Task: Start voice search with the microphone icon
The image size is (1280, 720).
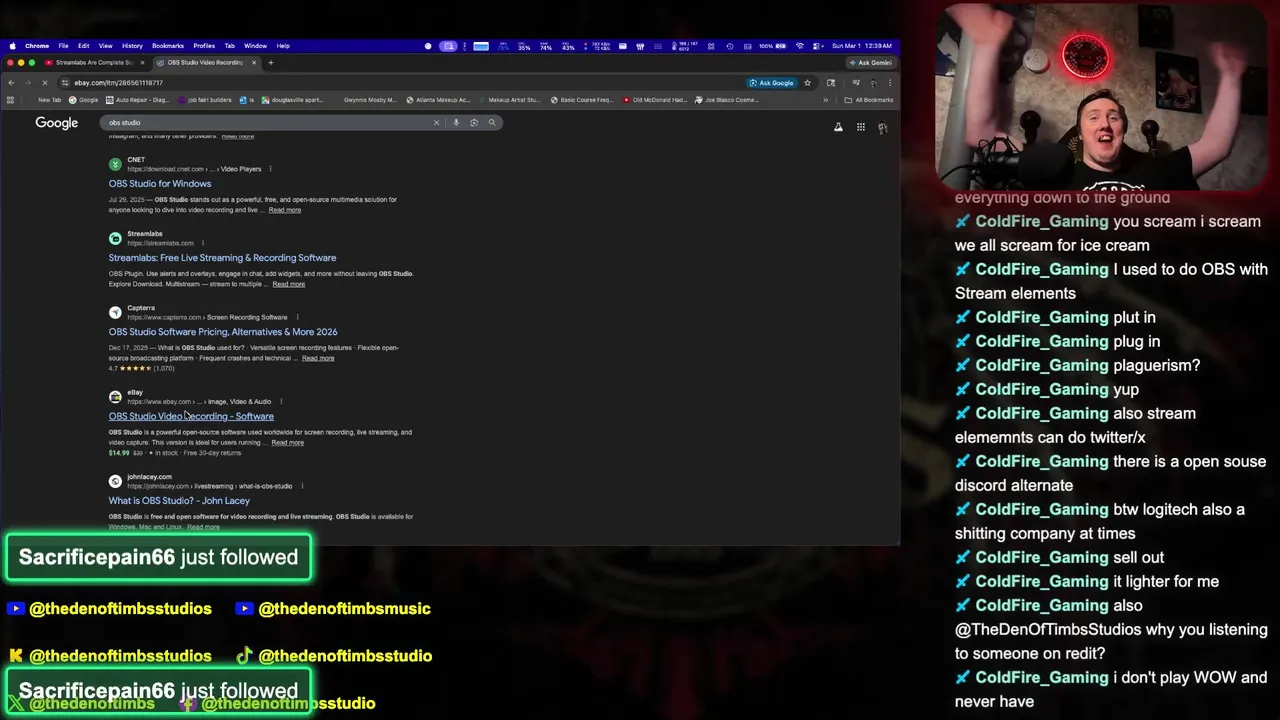Action: pos(456,123)
